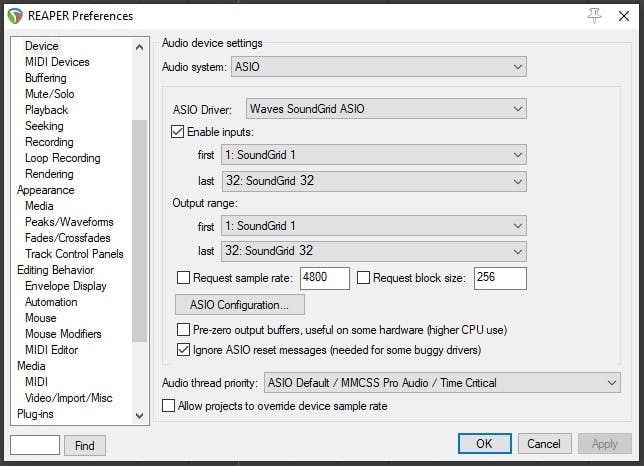Open the Mouse Modifiers page
Image resolution: width=644 pixels, height=466 pixels.
(x=63, y=334)
